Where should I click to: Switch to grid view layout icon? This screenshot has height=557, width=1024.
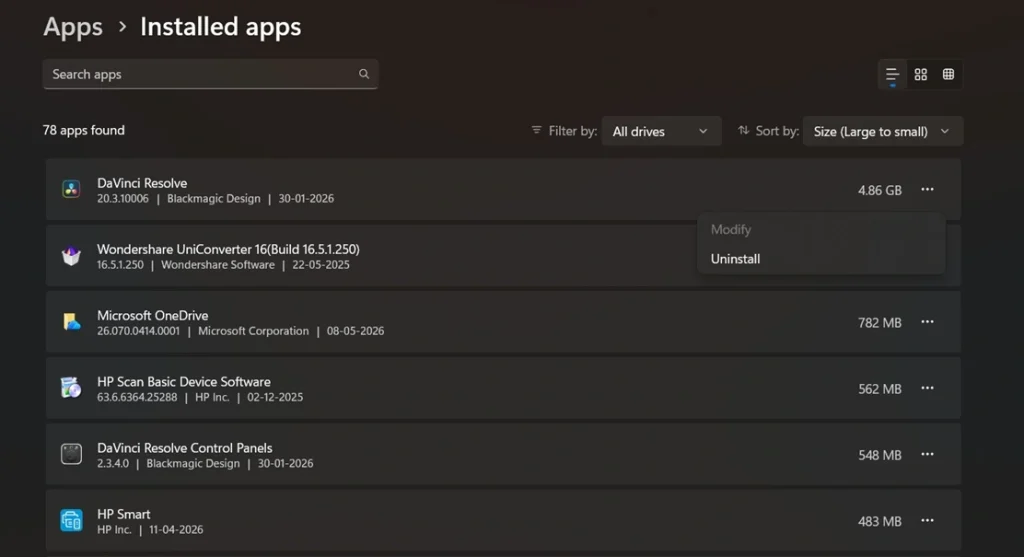pos(921,74)
